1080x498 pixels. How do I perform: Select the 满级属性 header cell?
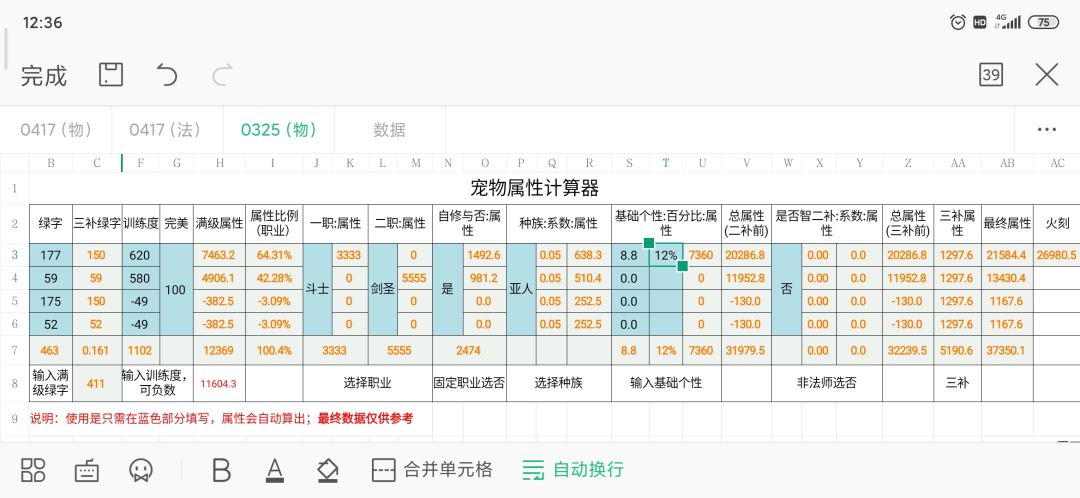[x=219, y=223]
